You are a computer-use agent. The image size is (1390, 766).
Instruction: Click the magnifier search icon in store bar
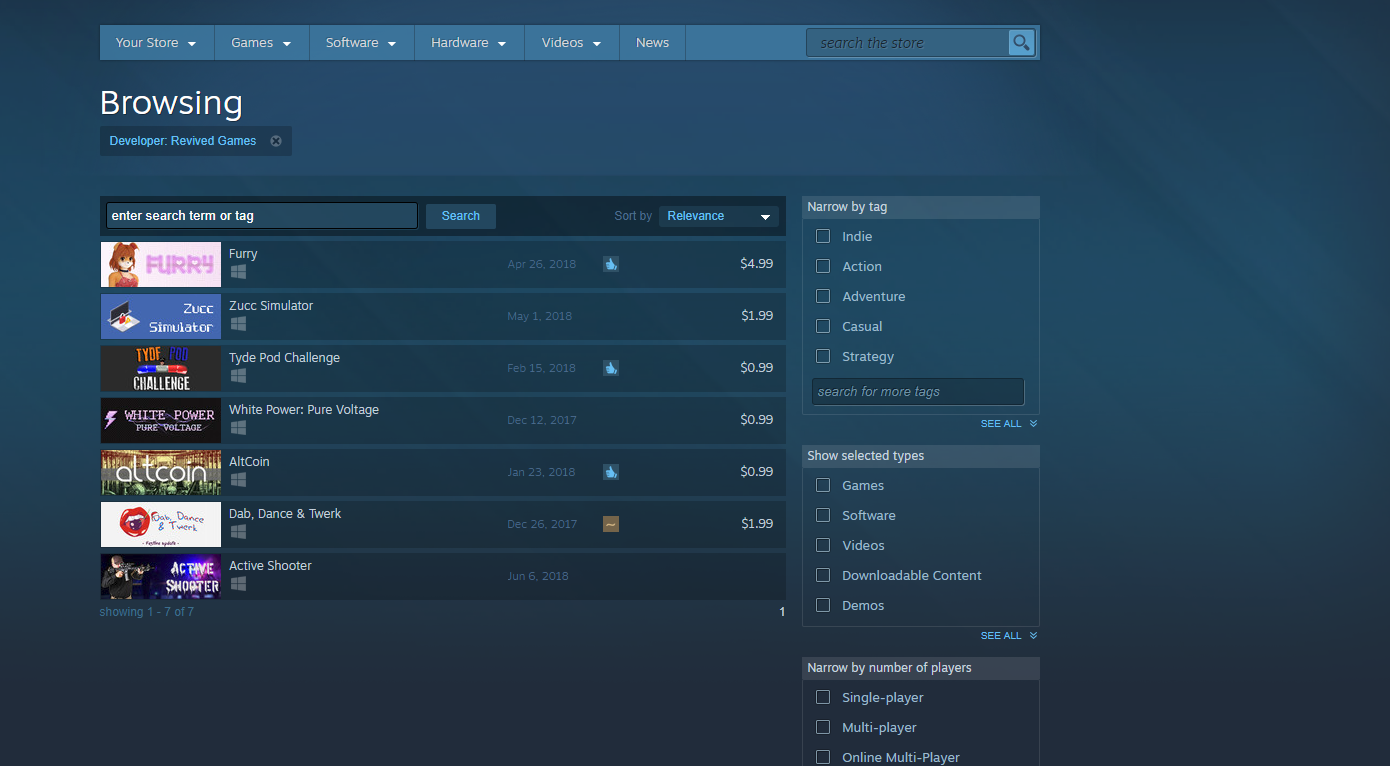[1021, 42]
